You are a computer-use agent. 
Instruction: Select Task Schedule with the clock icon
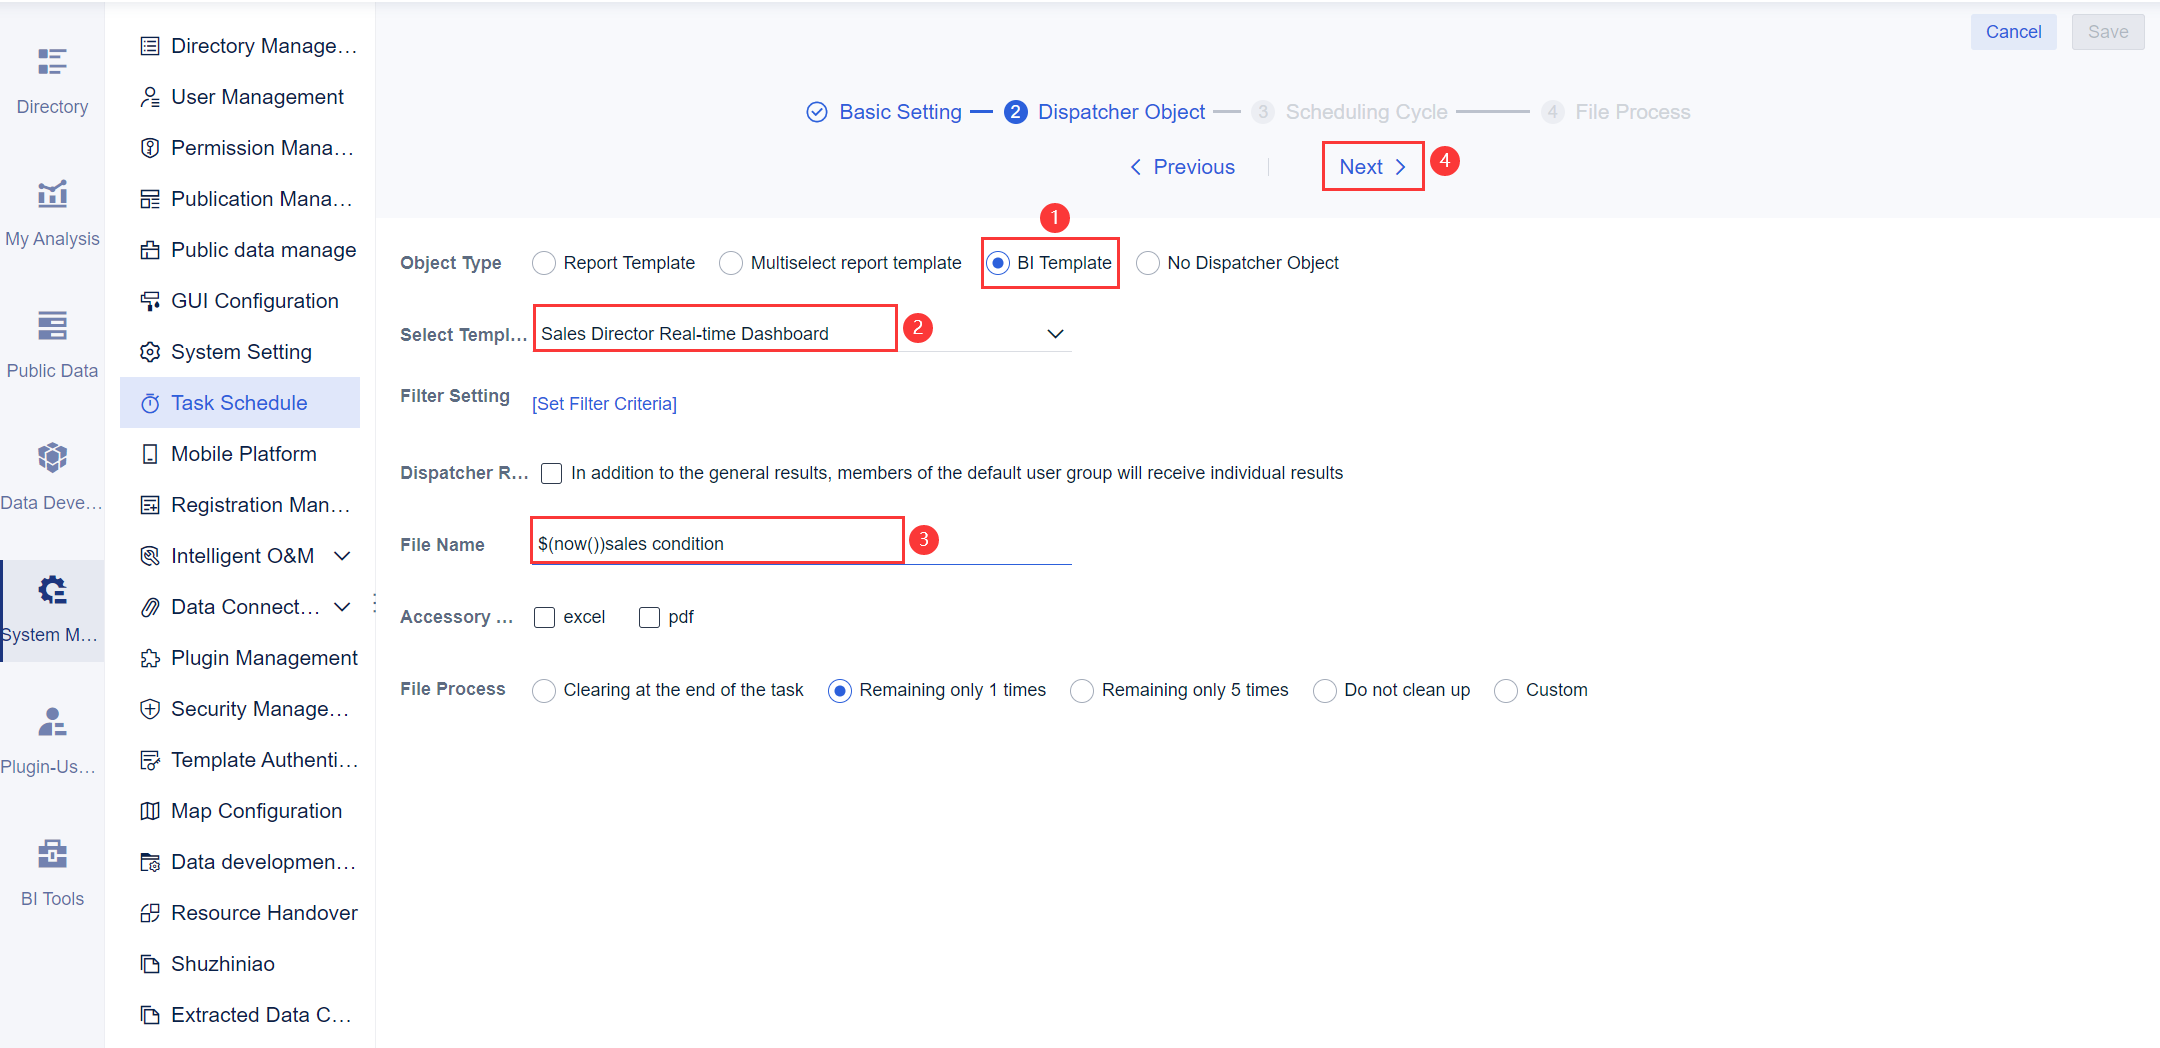point(239,402)
